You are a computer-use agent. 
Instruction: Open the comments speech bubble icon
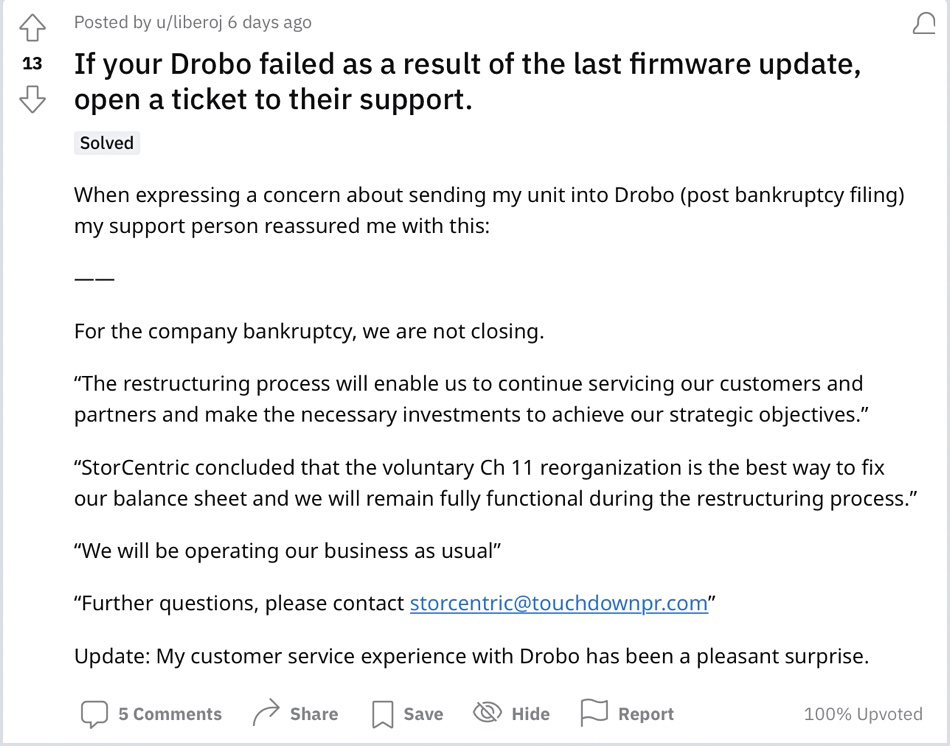95,714
